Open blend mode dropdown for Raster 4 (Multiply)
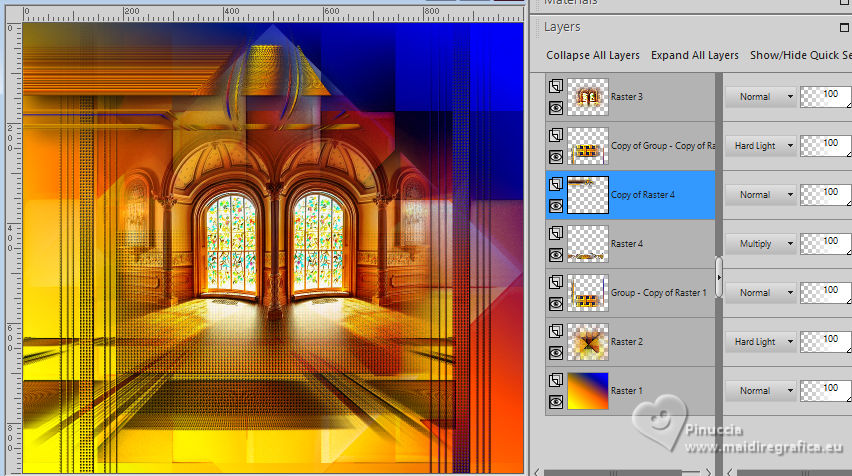This screenshot has height=476, width=852. point(760,244)
